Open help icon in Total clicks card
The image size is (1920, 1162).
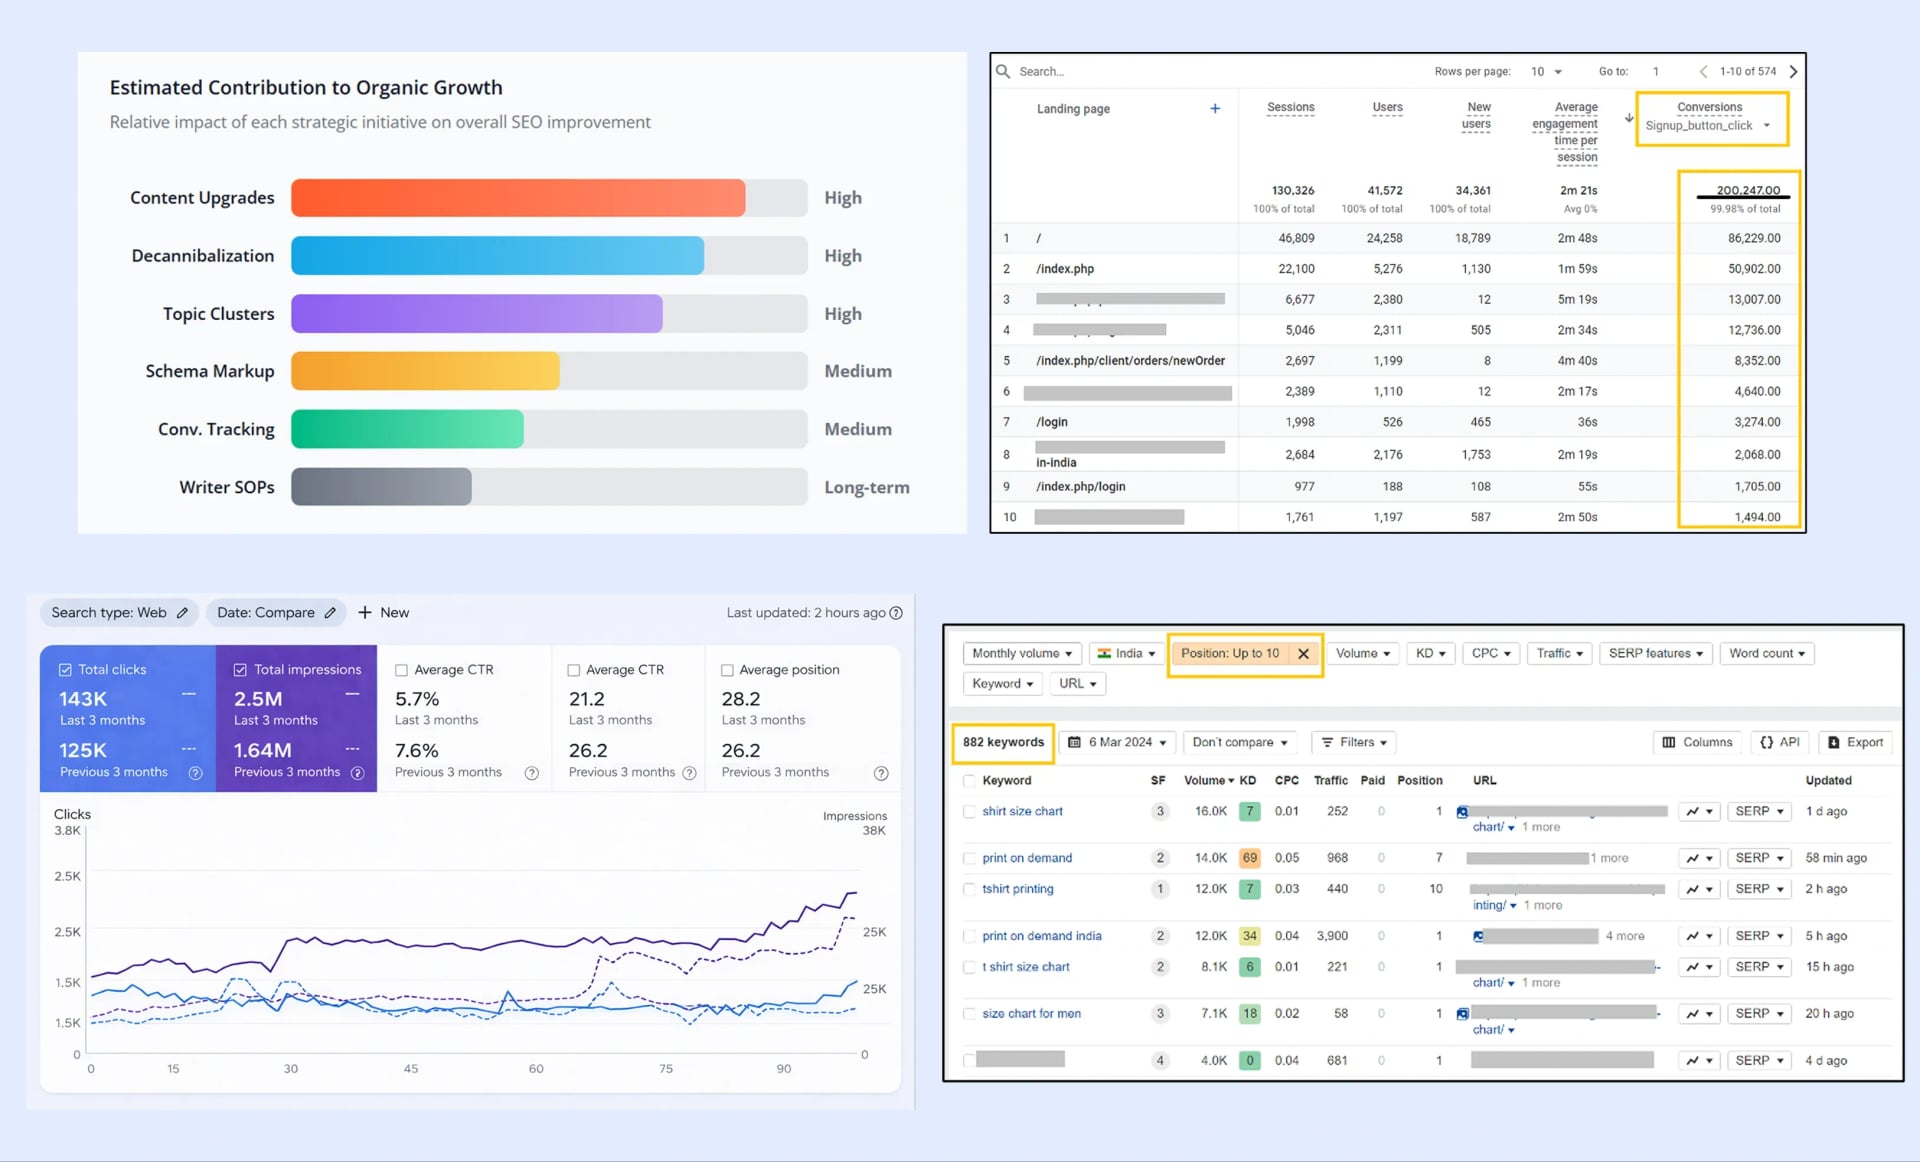pos(196,773)
